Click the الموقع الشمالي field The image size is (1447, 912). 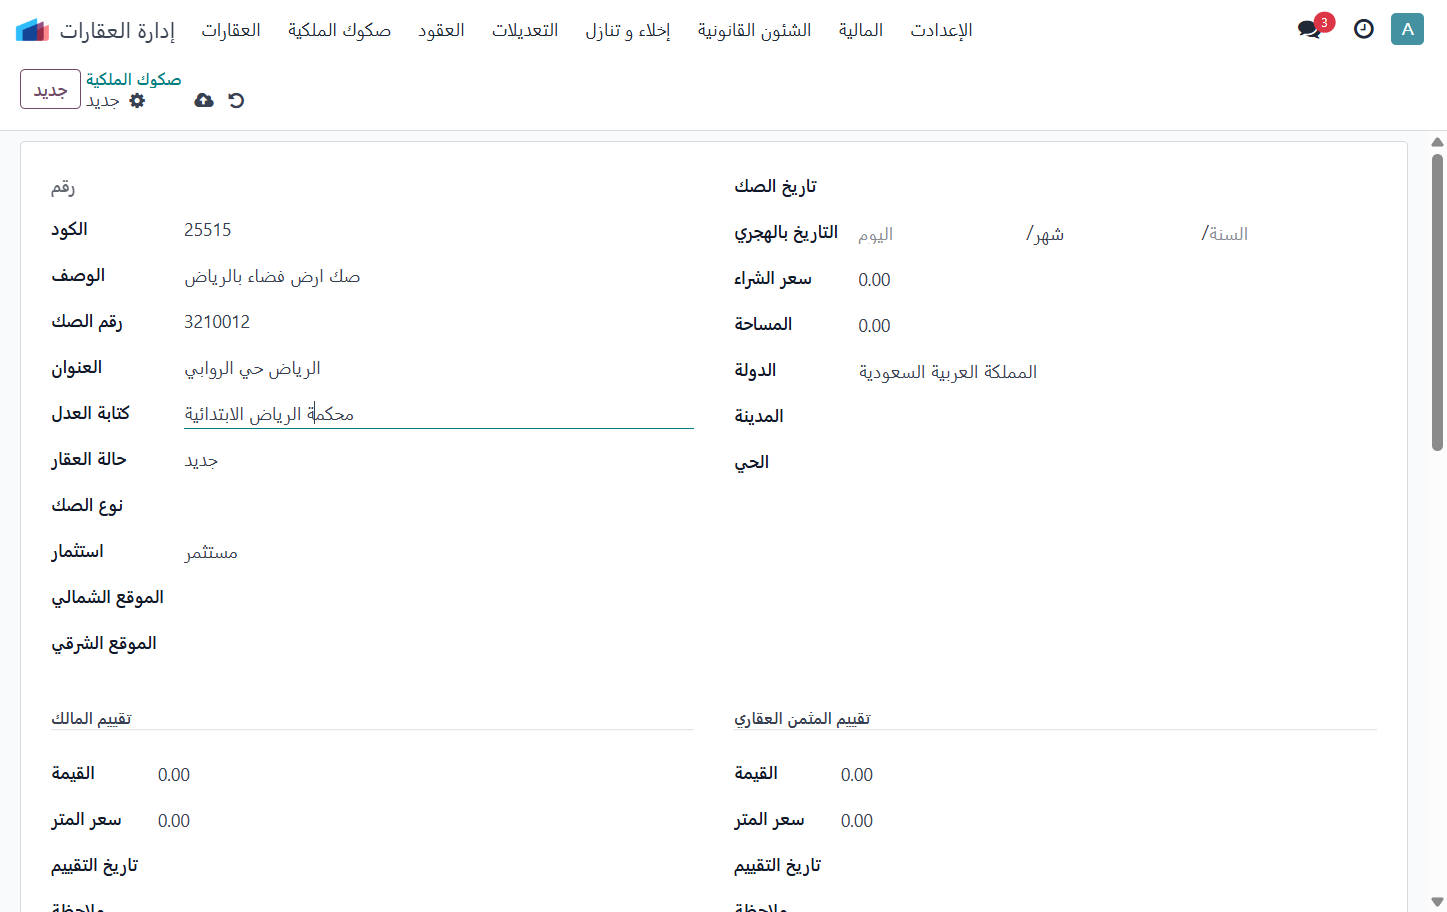click(x=439, y=598)
